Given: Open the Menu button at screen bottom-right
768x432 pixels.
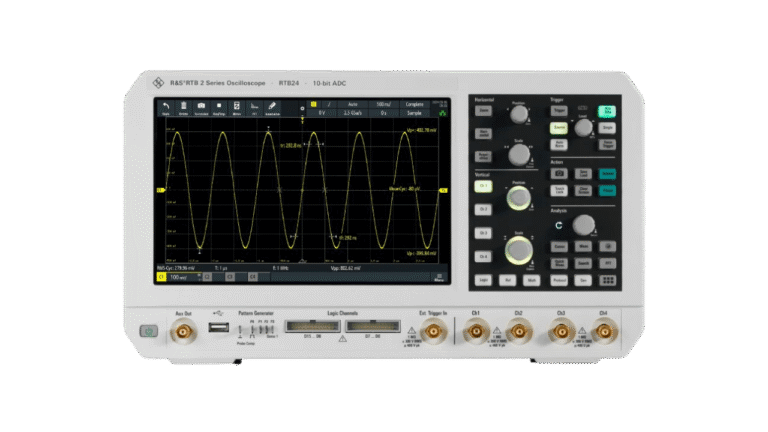Looking at the screenshot, I should (x=438, y=279).
